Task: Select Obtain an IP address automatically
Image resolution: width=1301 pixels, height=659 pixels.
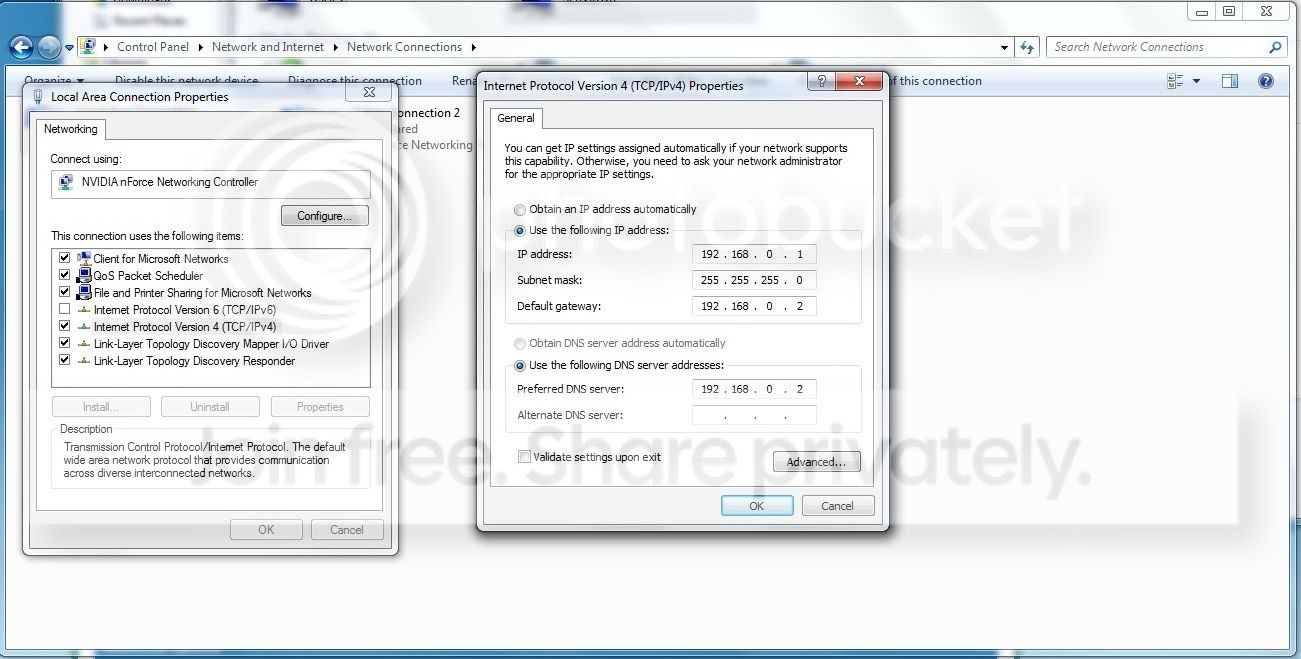Action: (519, 209)
